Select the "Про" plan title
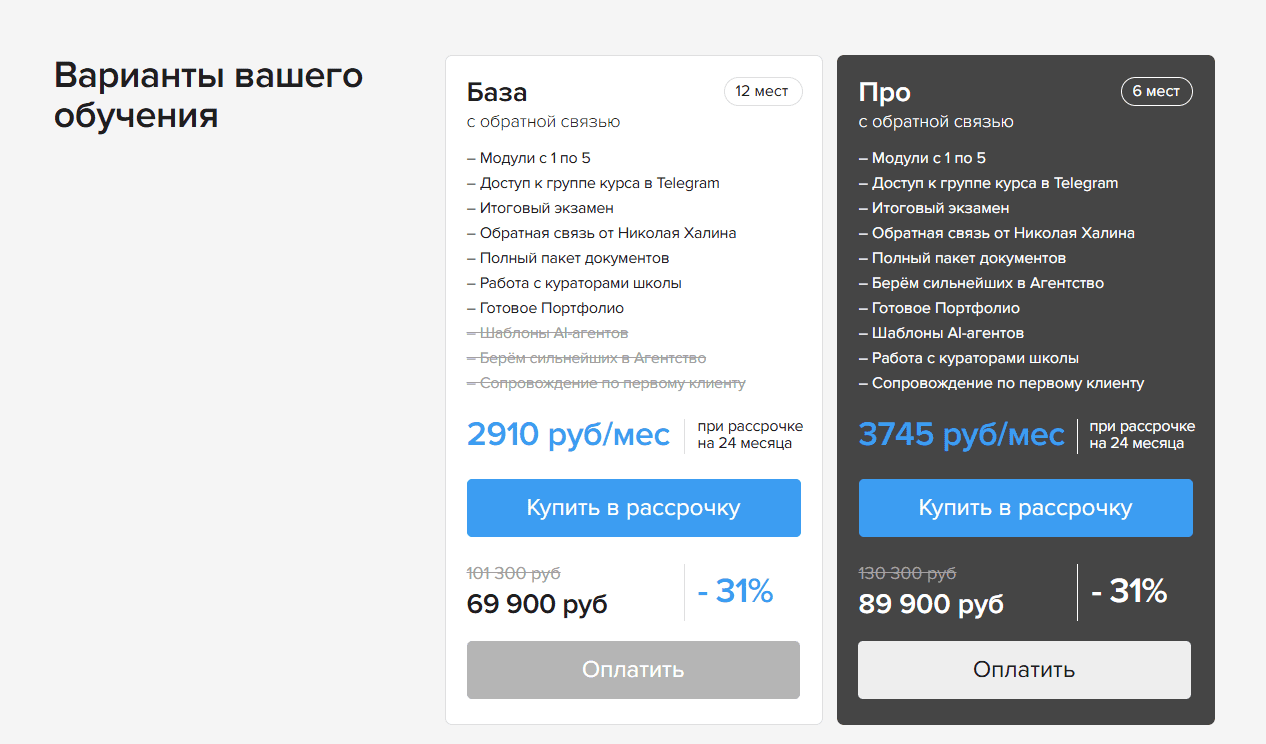 (x=885, y=92)
